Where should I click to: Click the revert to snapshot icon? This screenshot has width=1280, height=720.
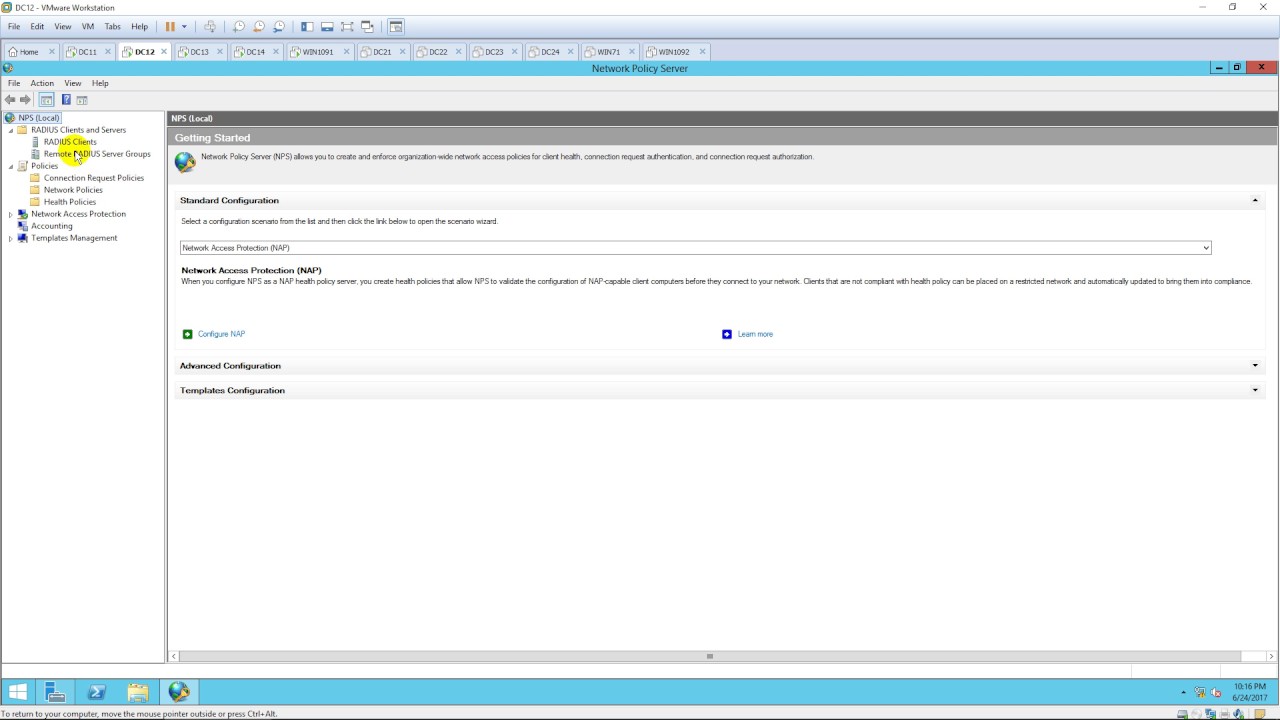tap(259, 27)
